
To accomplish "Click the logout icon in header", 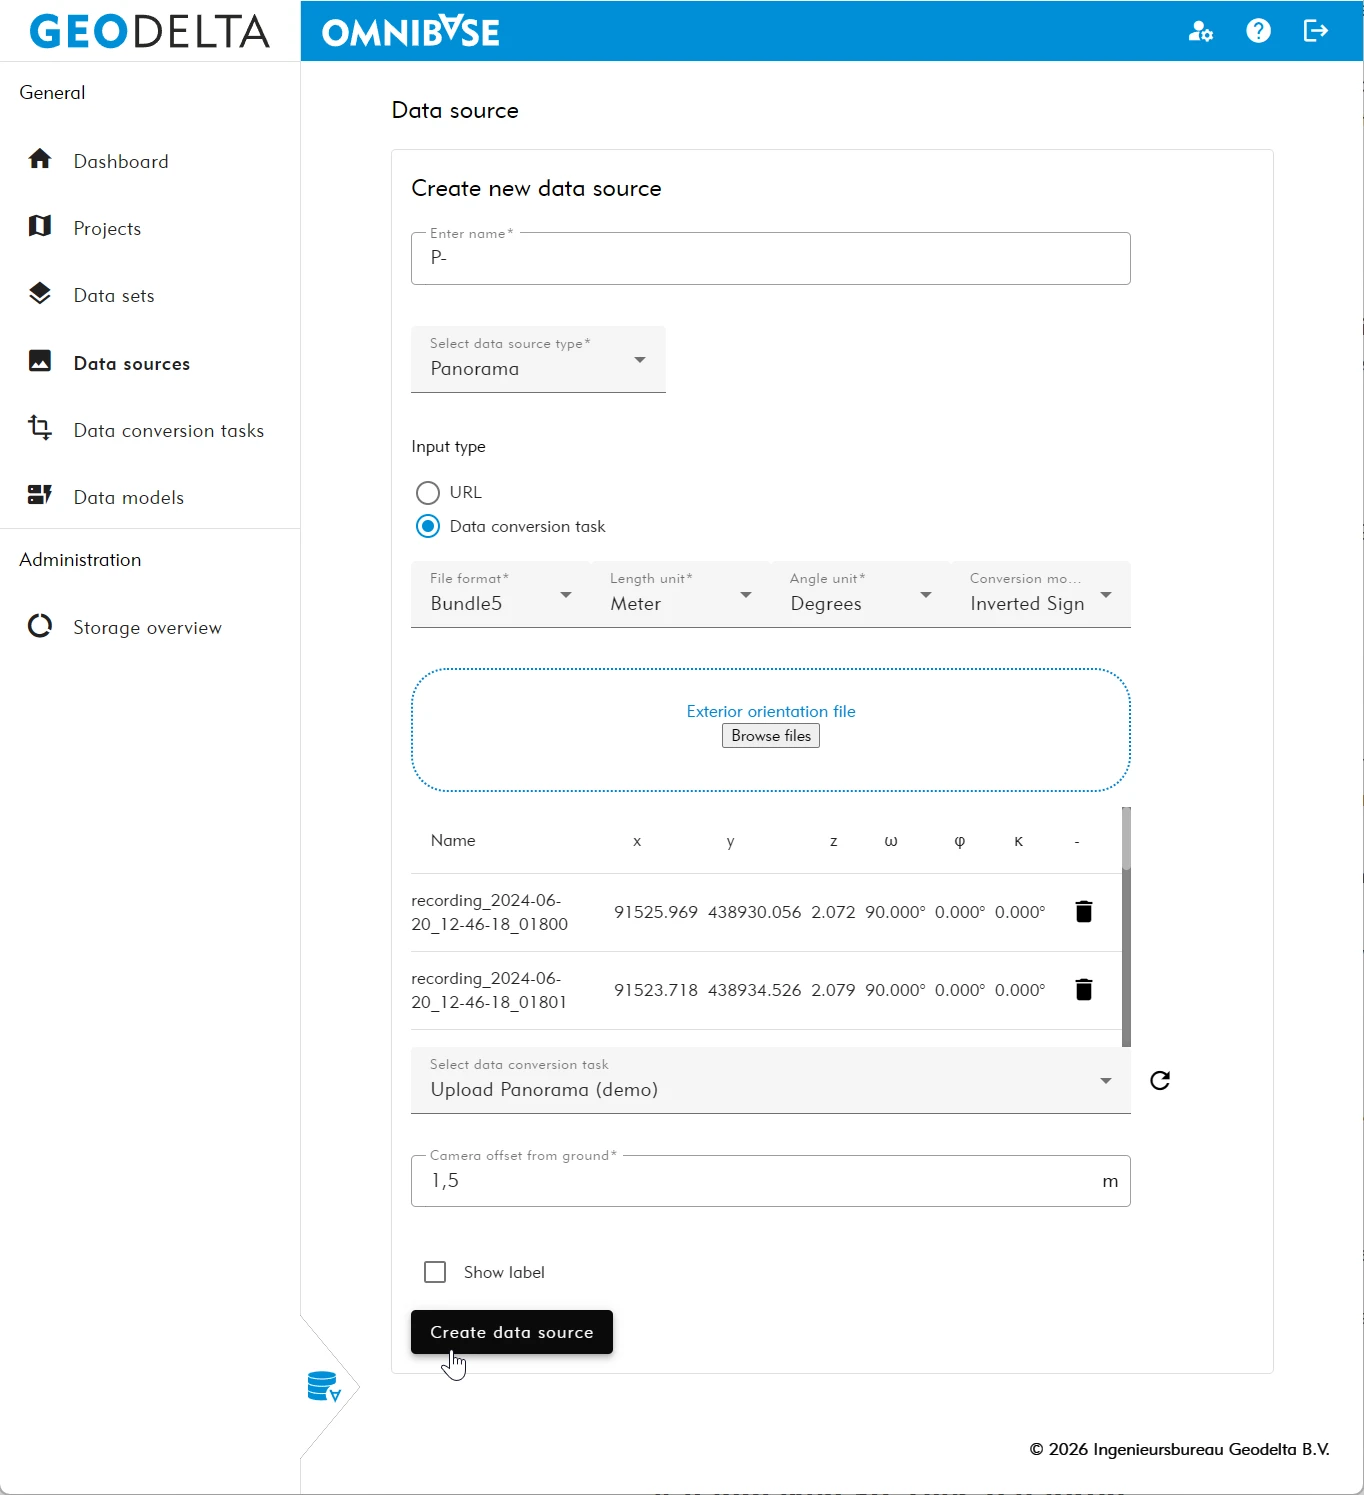I will 1315,32.
